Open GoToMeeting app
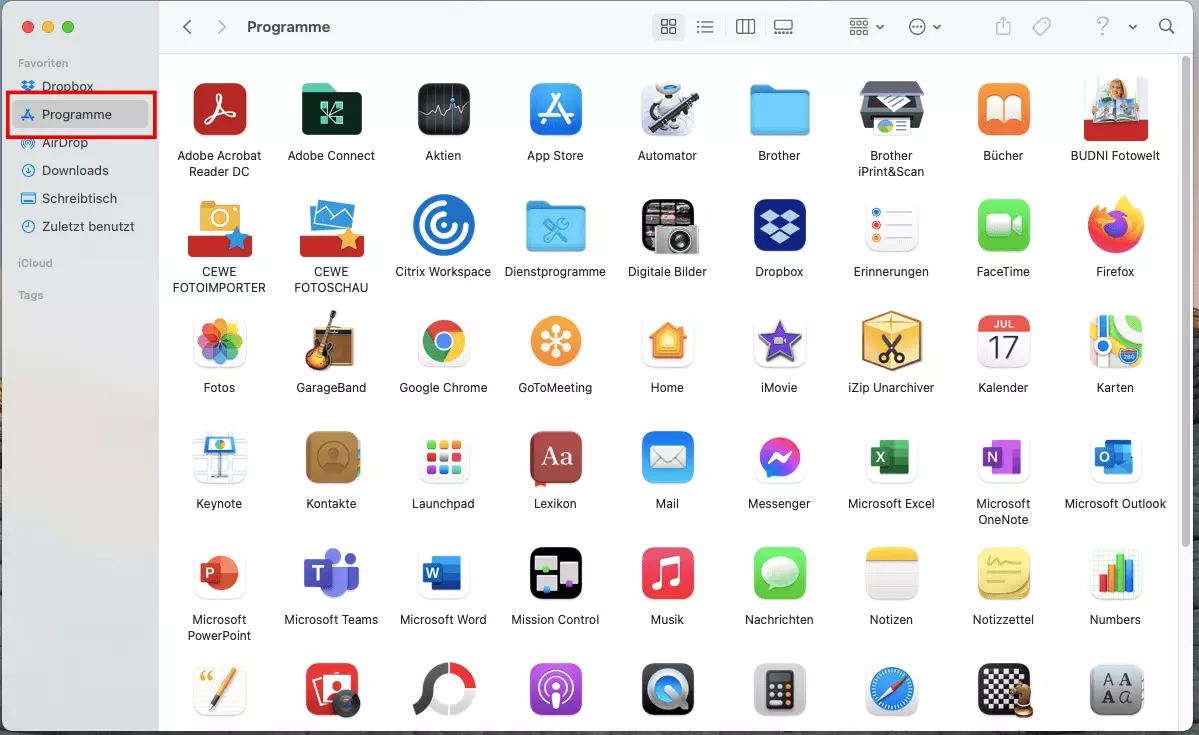 point(555,342)
